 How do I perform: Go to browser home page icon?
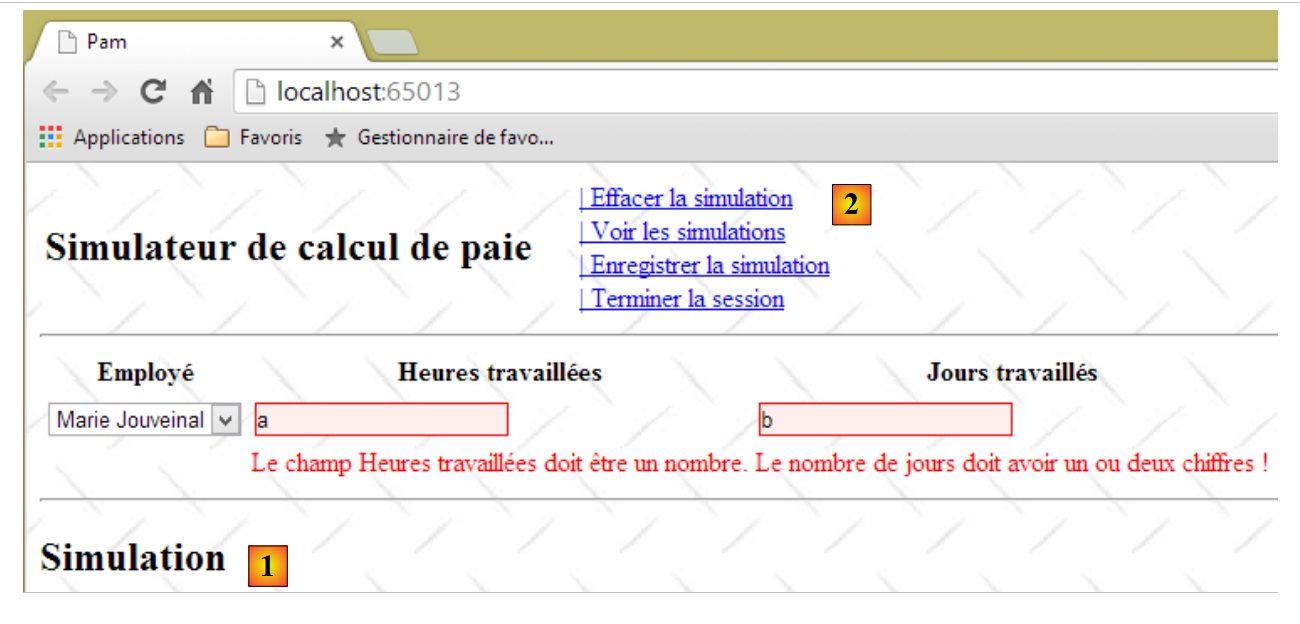pos(202,93)
